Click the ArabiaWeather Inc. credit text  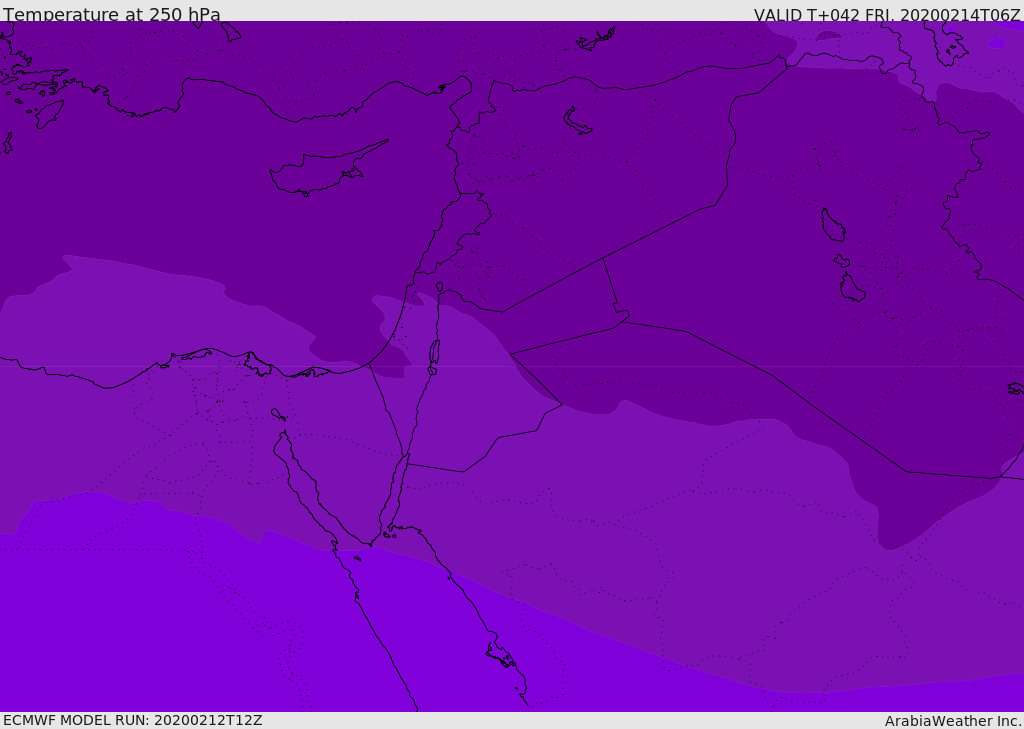(x=953, y=721)
